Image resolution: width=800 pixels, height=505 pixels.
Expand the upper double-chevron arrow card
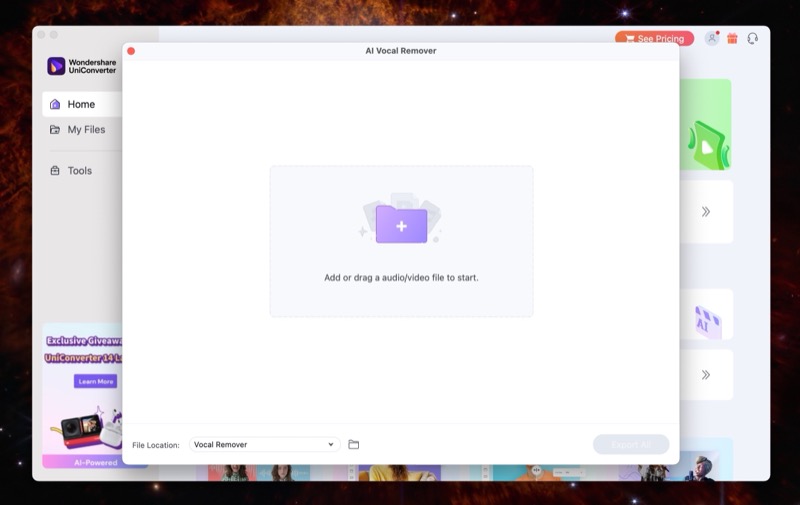[706, 212]
